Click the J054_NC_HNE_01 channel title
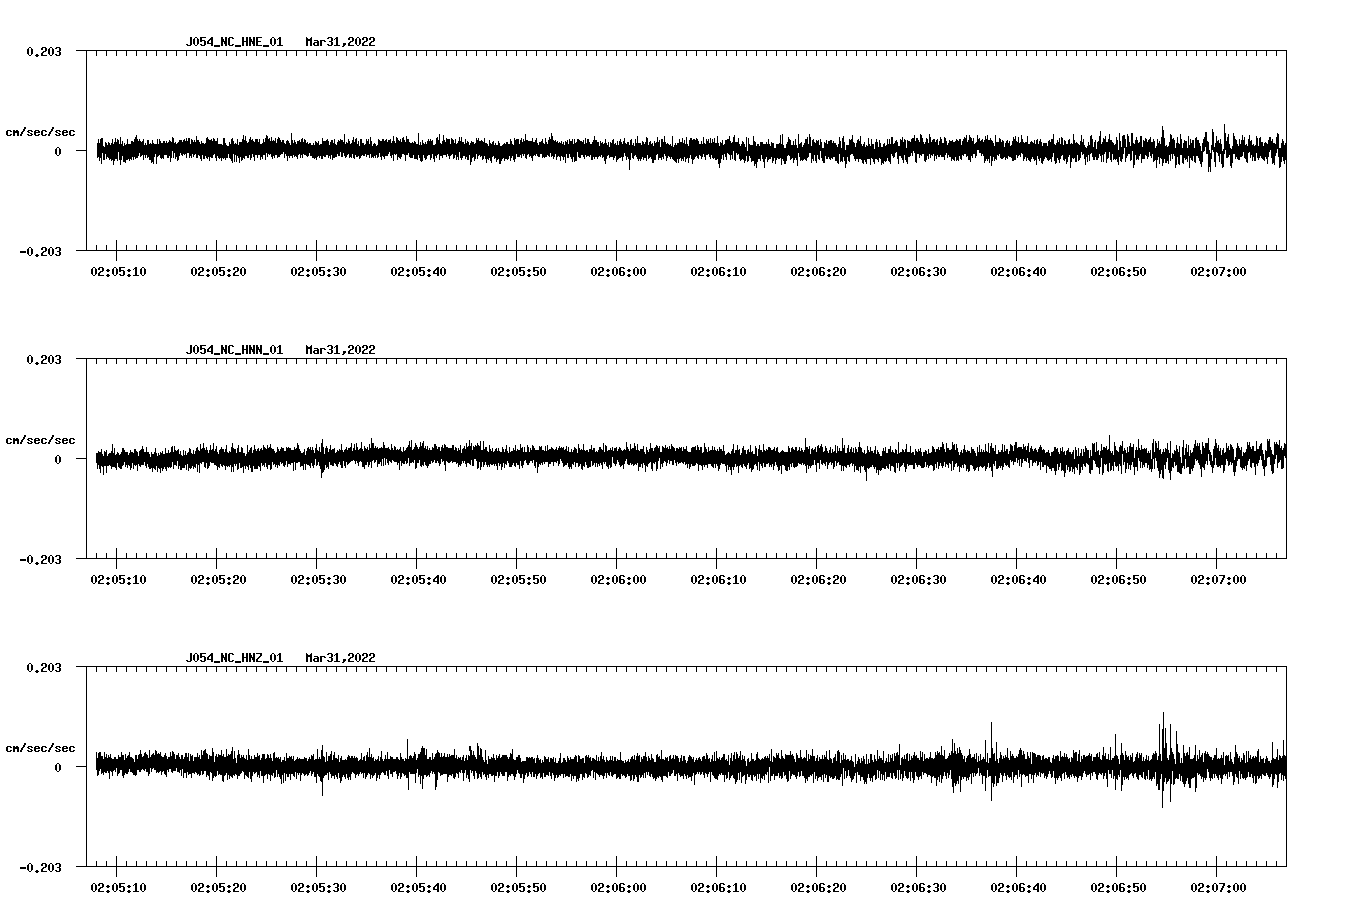This screenshot has width=1358, height=924. pyautogui.click(x=234, y=42)
